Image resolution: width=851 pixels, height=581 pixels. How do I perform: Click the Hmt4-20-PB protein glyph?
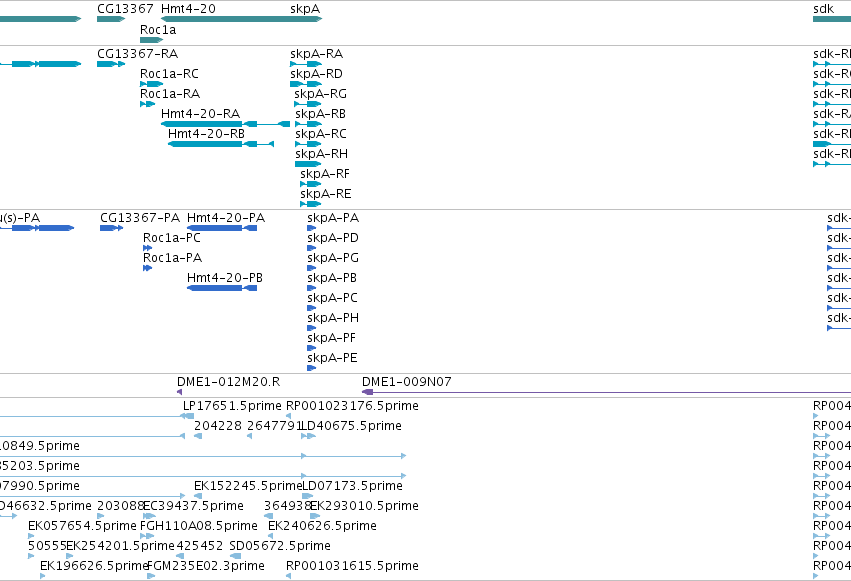(x=222, y=288)
